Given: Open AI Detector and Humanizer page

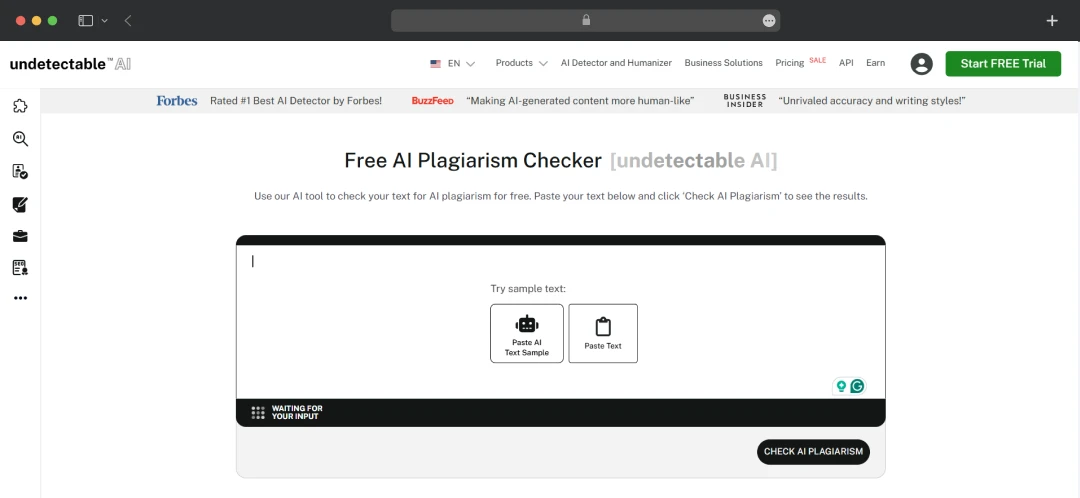Looking at the screenshot, I should [x=616, y=63].
